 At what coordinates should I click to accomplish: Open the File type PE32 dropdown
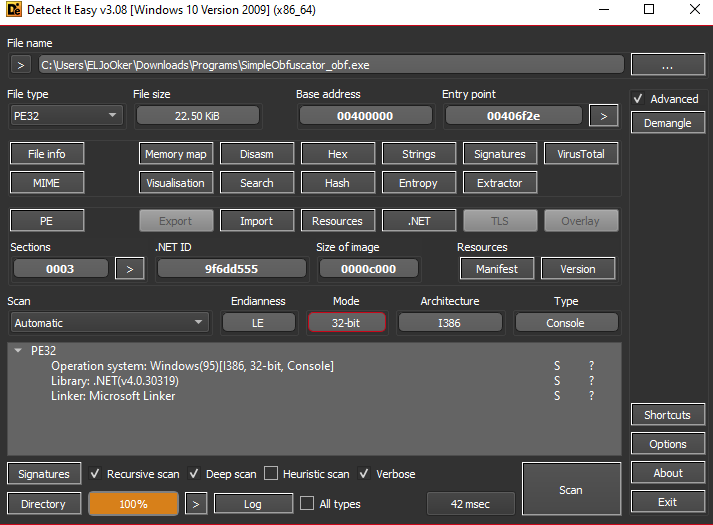pyautogui.click(x=65, y=116)
